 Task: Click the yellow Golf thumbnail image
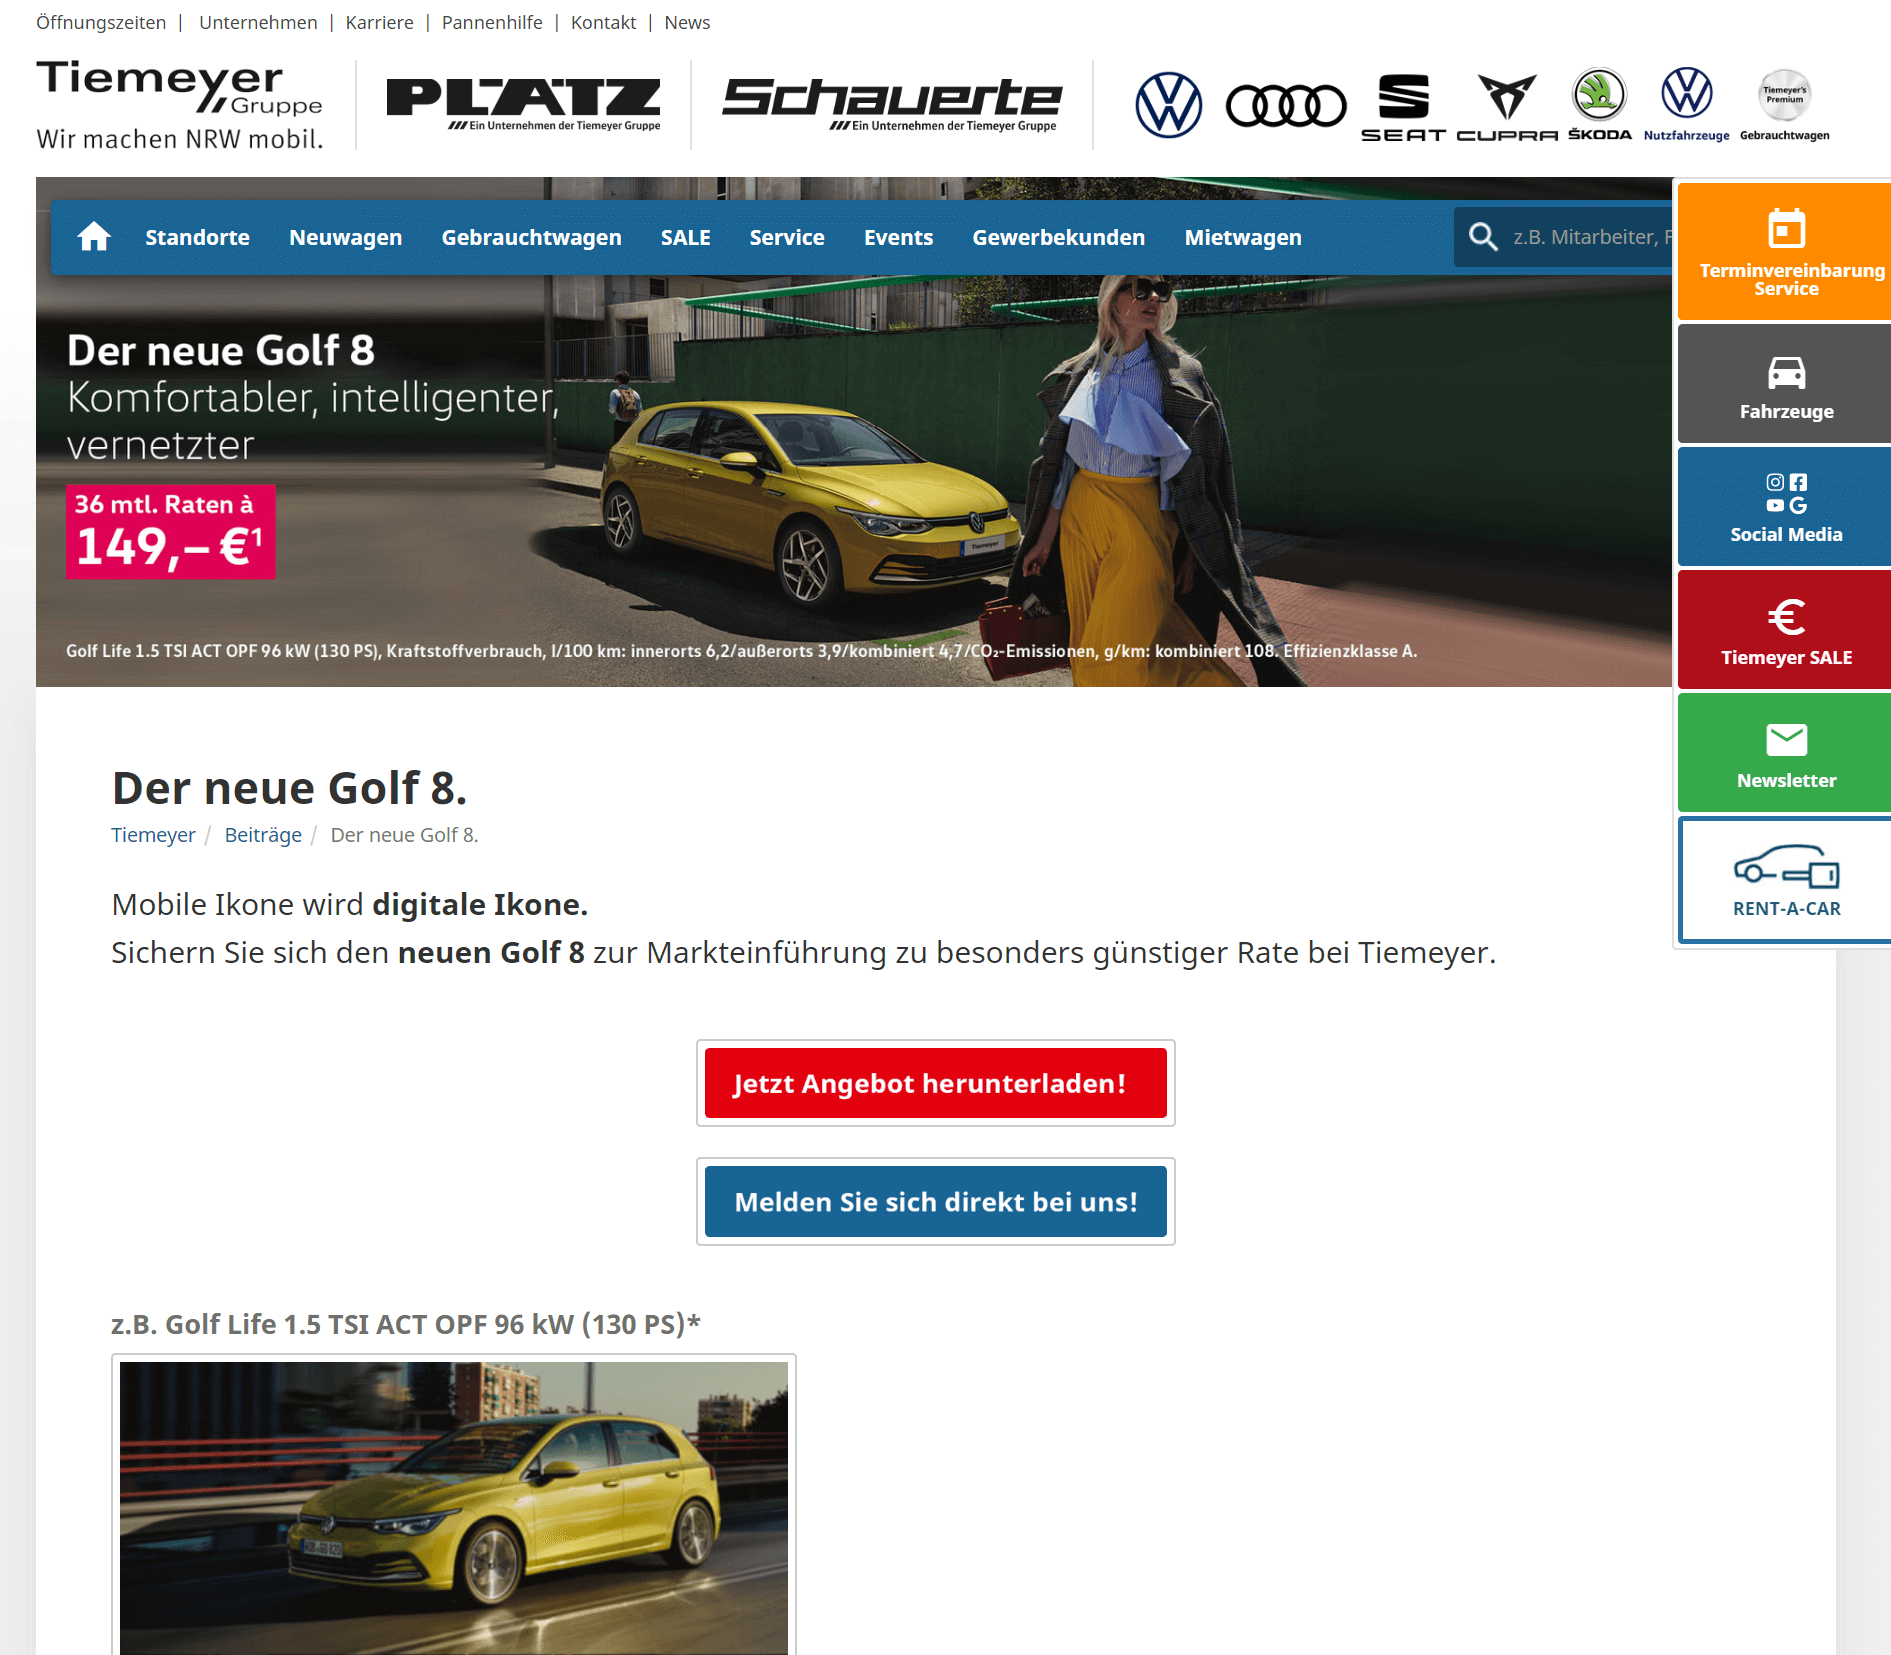click(453, 1507)
